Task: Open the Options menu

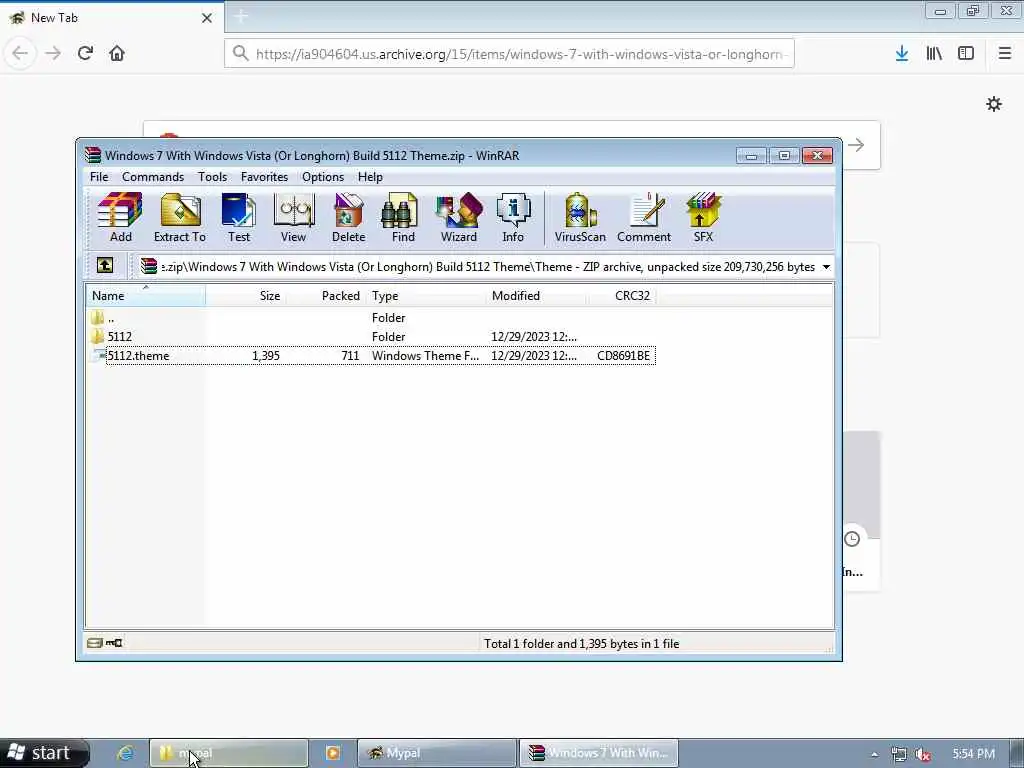Action: (x=323, y=177)
